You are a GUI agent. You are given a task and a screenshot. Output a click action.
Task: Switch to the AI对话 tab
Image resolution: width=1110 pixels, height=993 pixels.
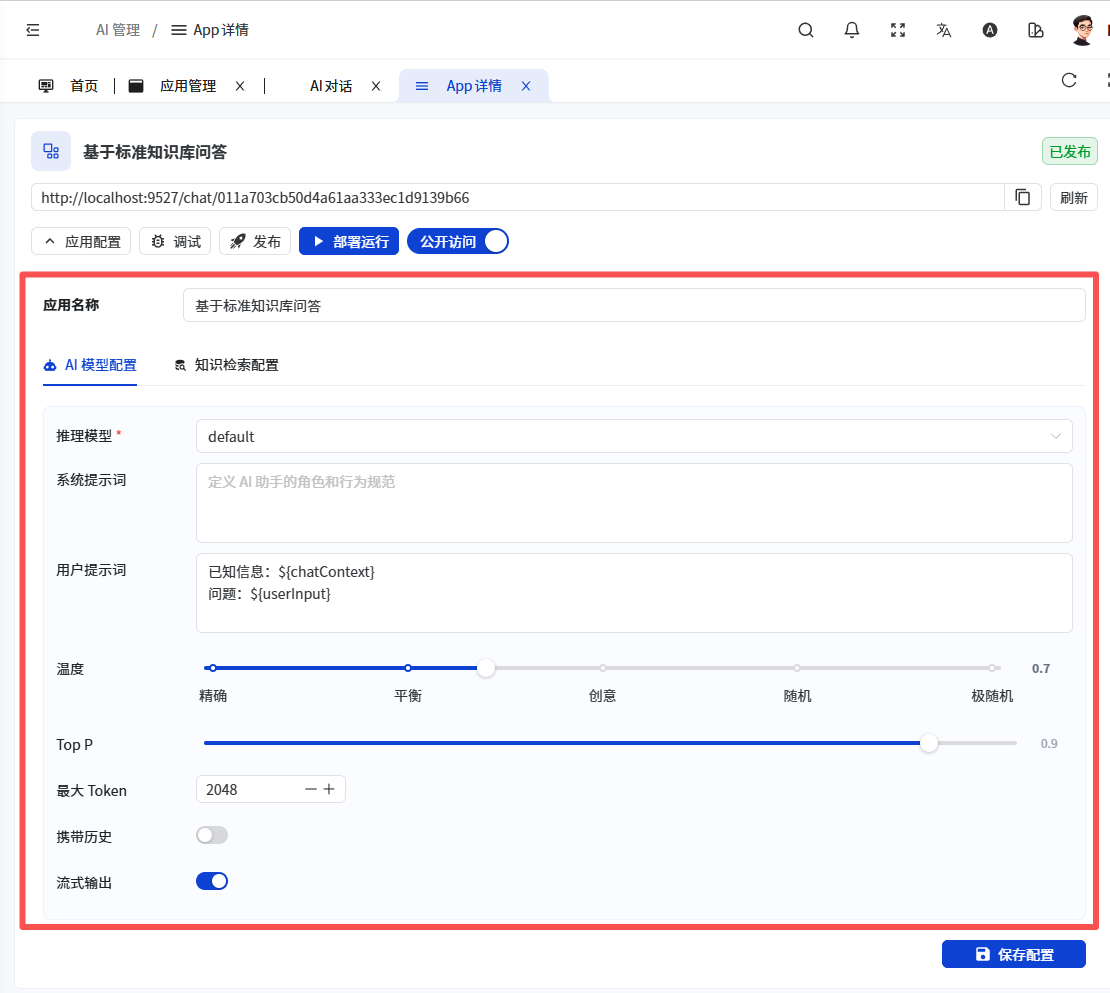(330, 86)
